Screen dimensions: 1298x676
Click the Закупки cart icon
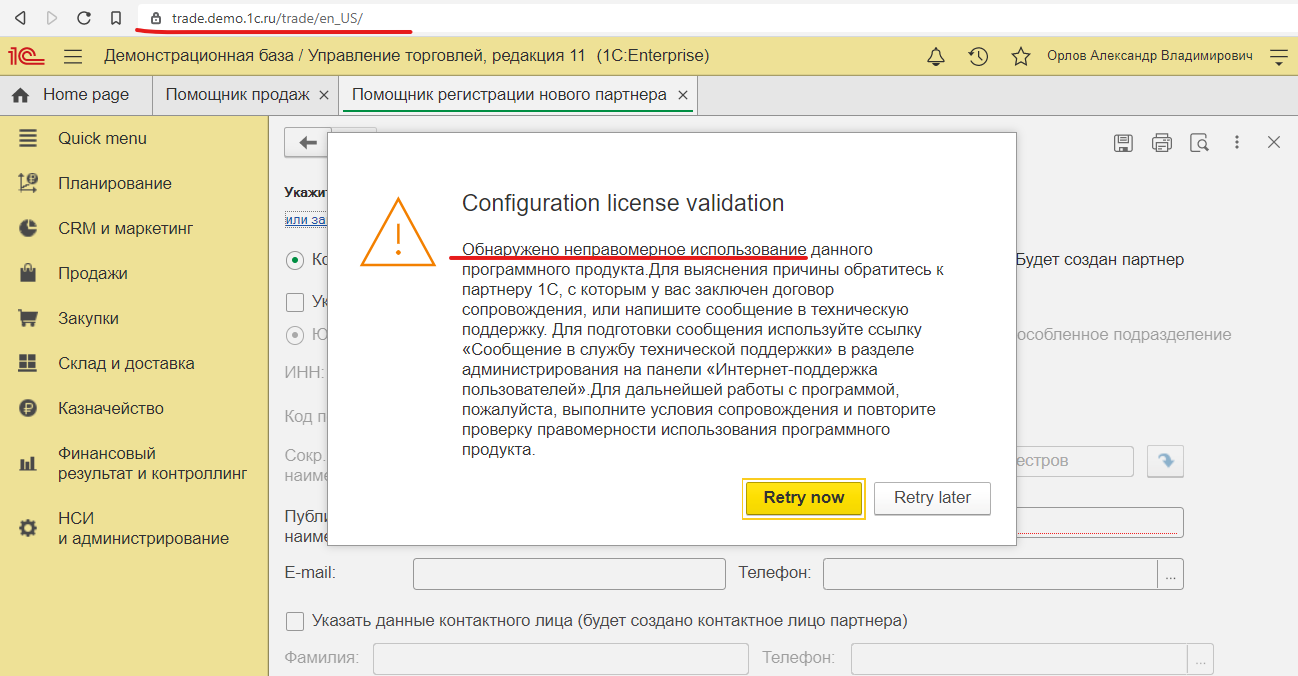point(27,318)
